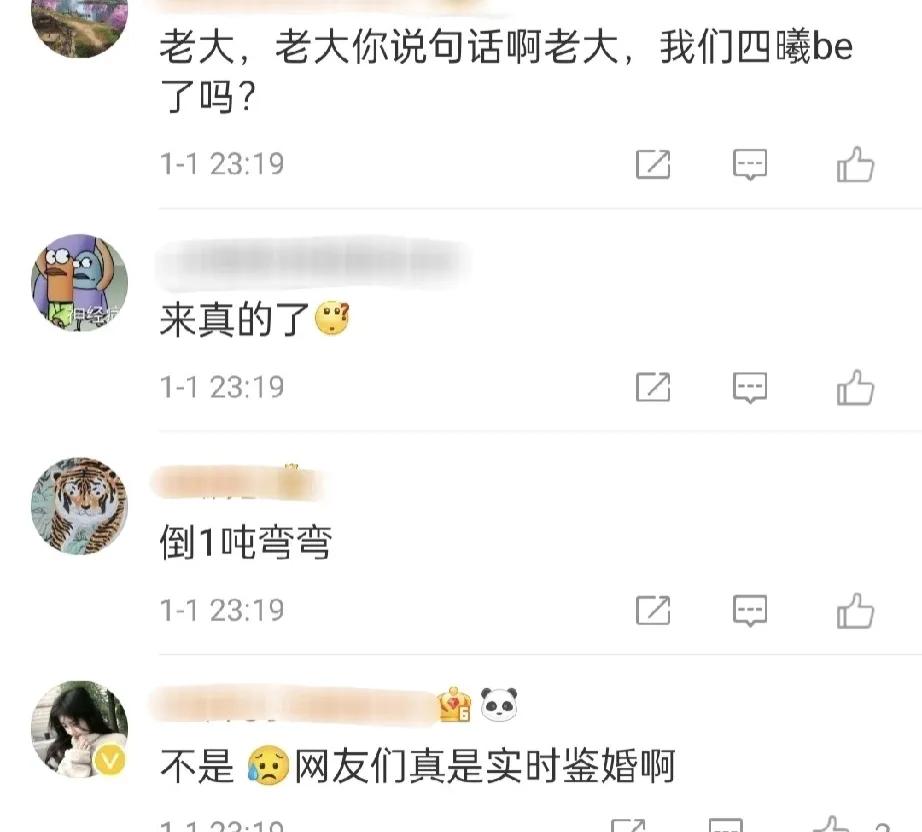The image size is (922, 832).
Task: Open the landscape avatar at top
Action: pyautogui.click(x=79, y=28)
